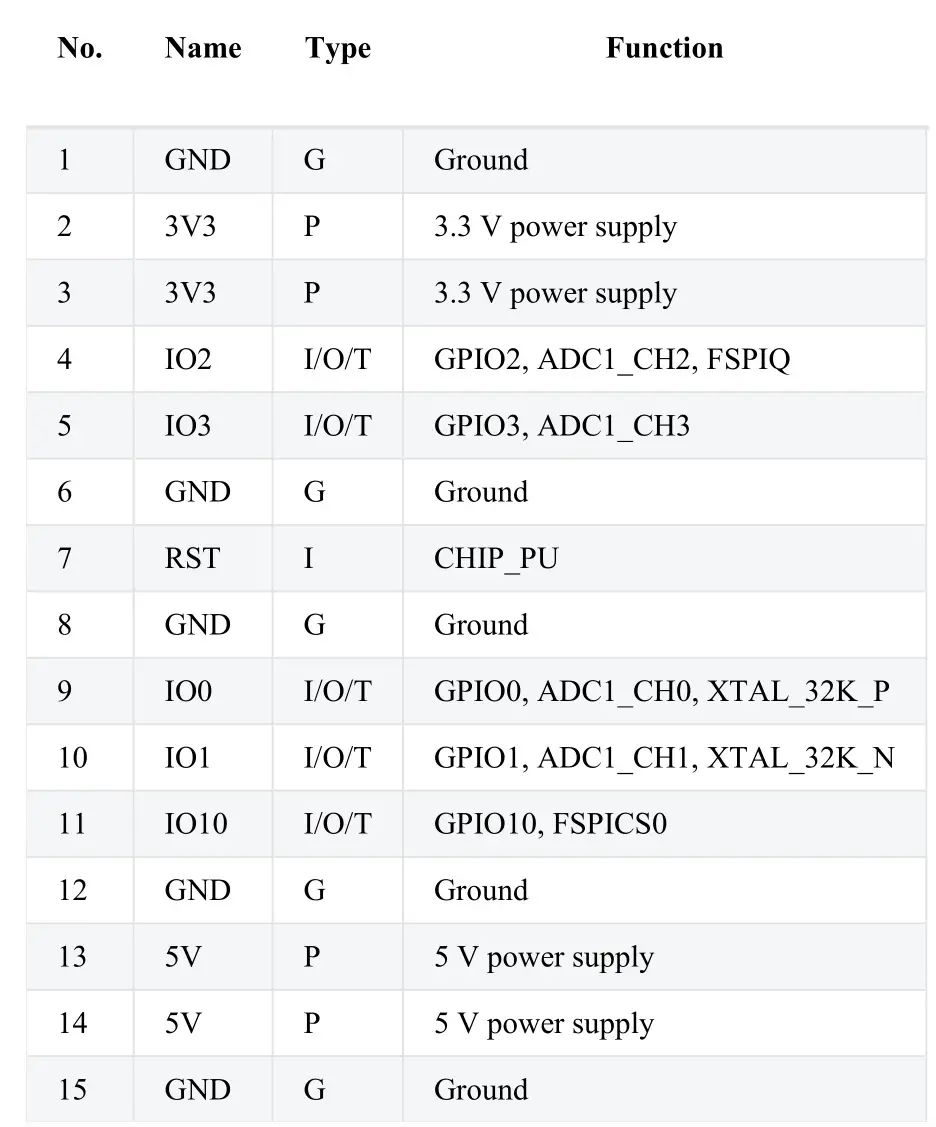
Task: Click the CHIP_PU function cell
Action: (496, 558)
